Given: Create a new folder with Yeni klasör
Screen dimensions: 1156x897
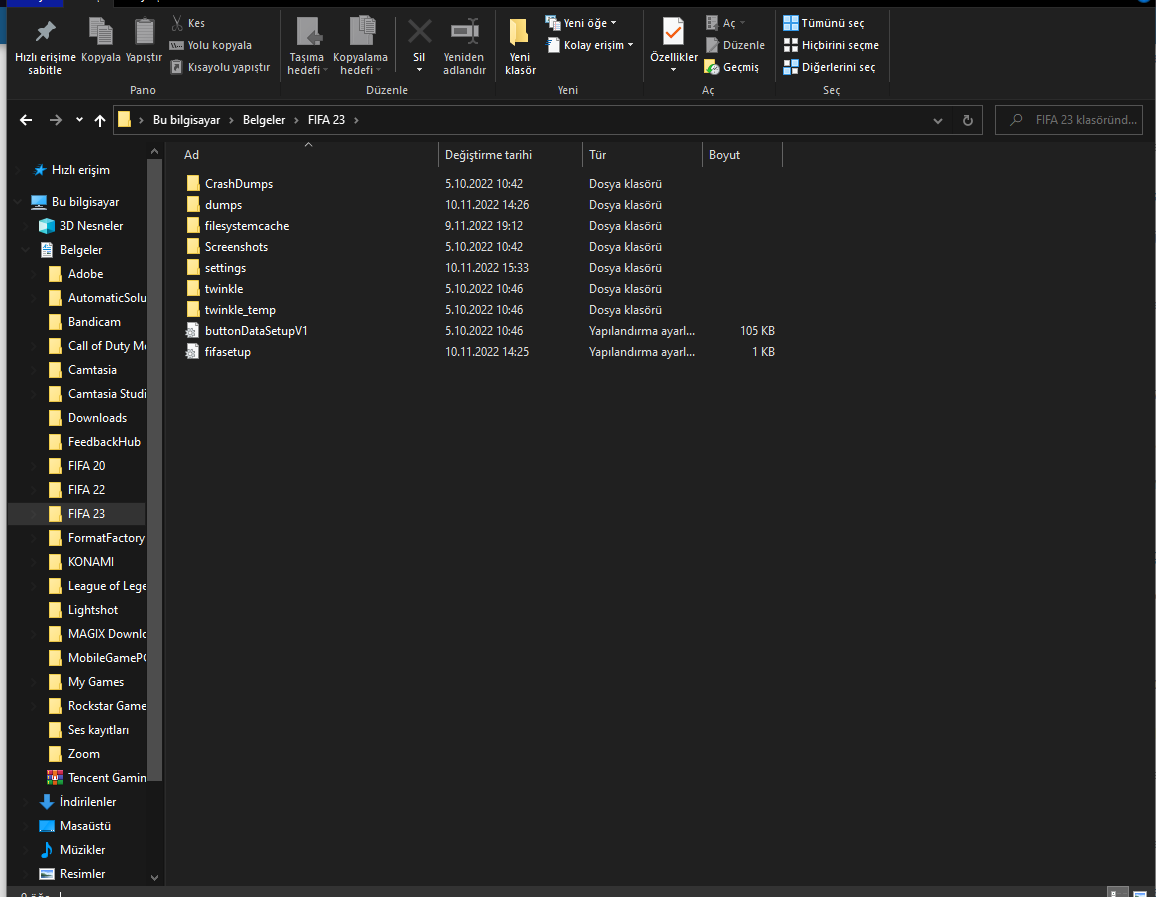Looking at the screenshot, I should 520,46.
